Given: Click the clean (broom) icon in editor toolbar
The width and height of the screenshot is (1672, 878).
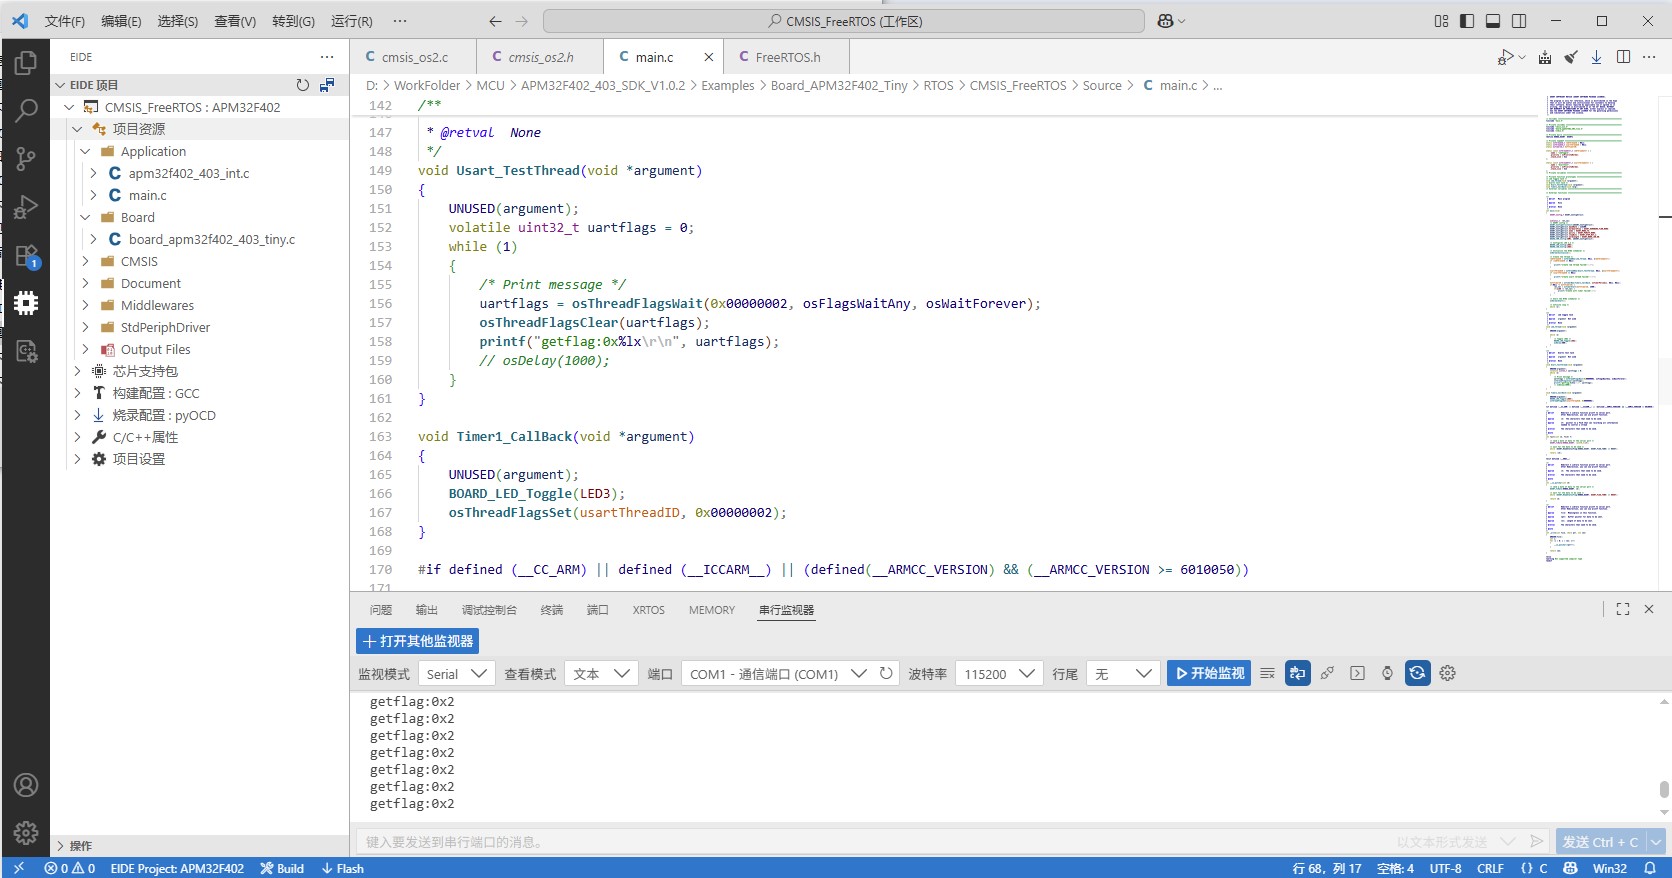Looking at the screenshot, I should pyautogui.click(x=1571, y=57).
